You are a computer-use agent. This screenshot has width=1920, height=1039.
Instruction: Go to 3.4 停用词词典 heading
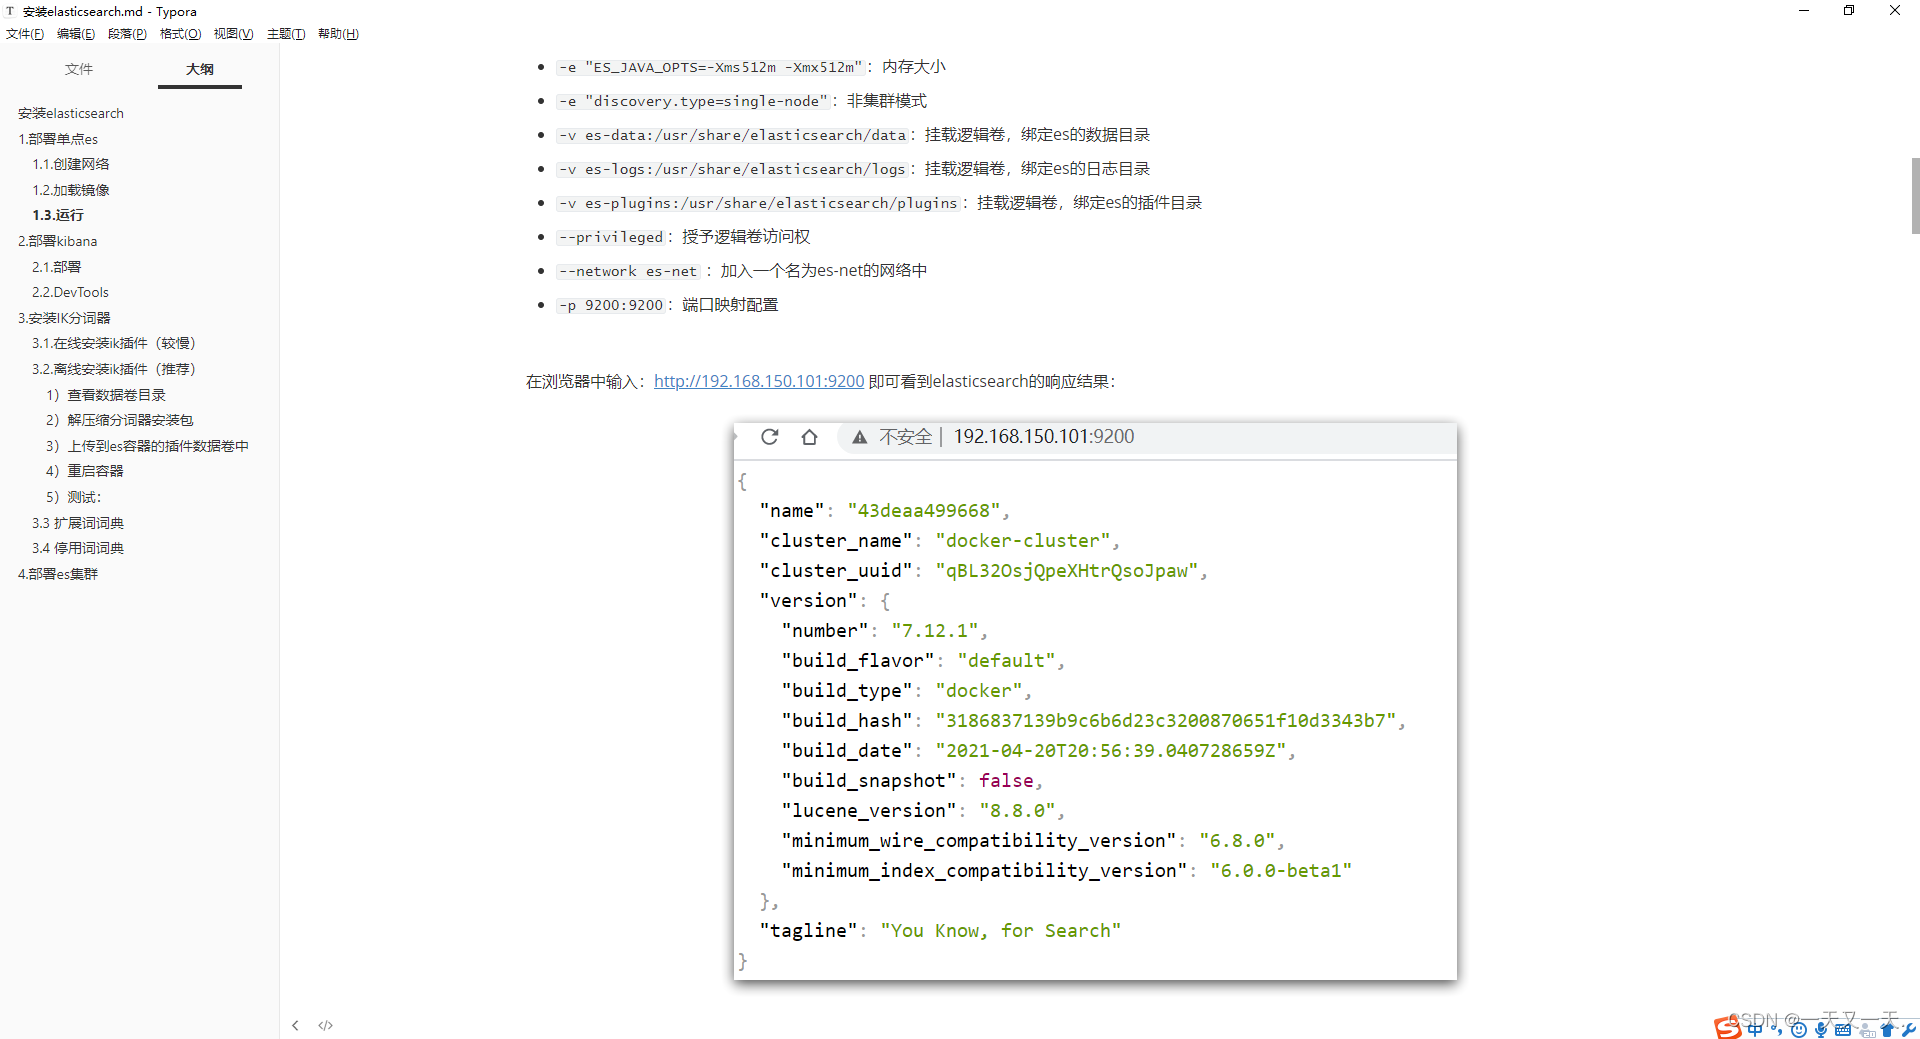click(x=78, y=548)
